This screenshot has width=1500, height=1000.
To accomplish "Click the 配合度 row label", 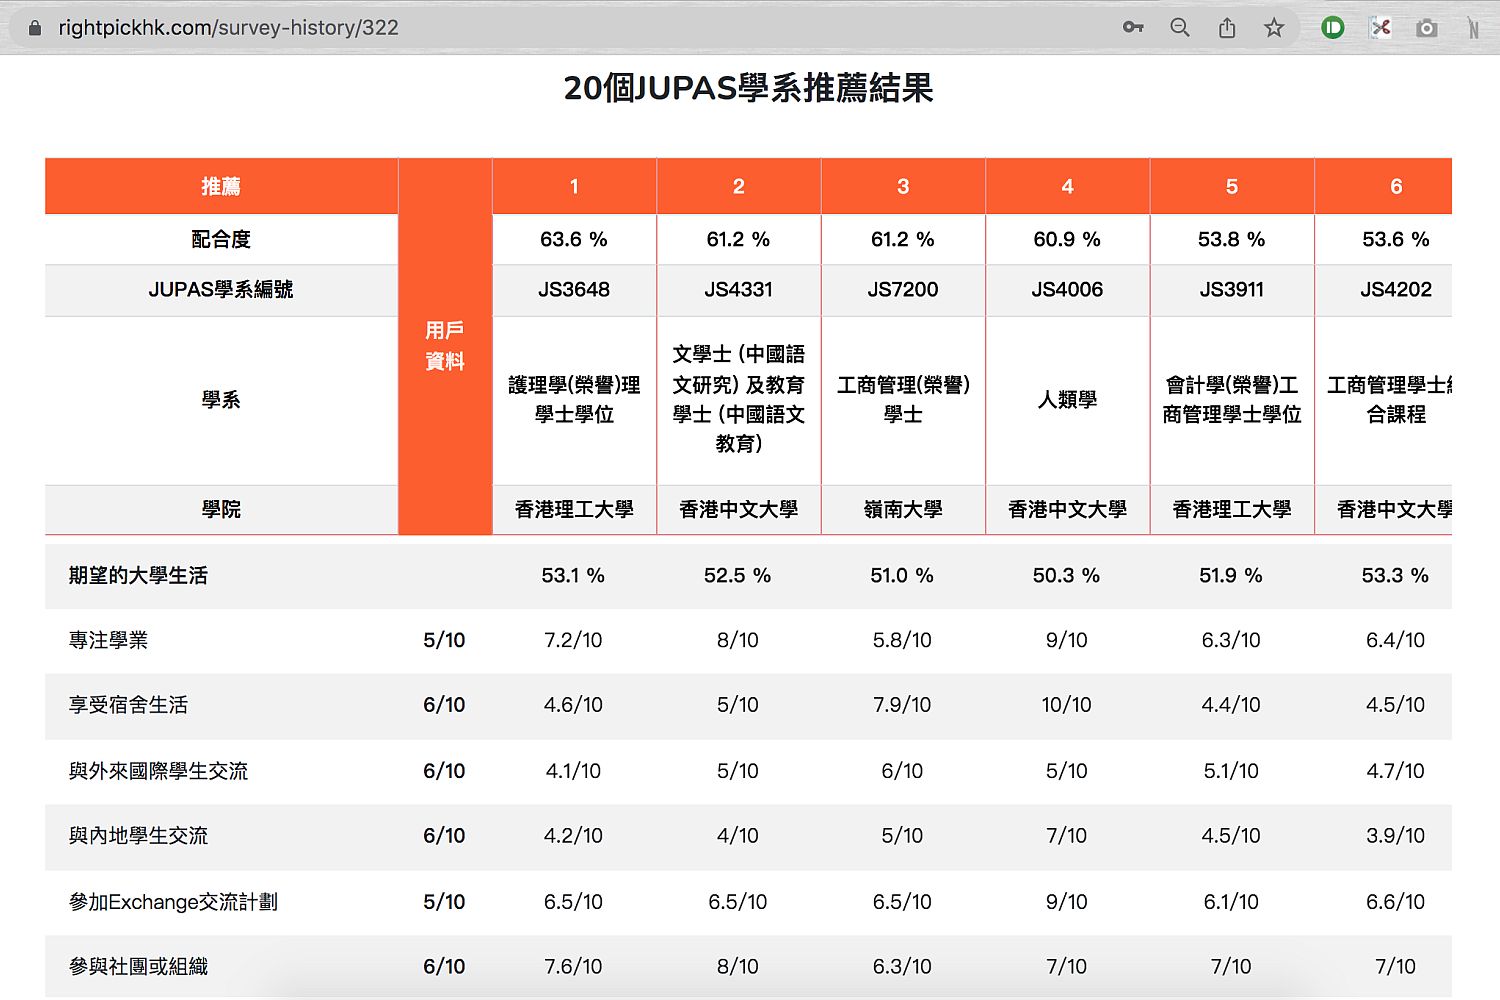I will [x=221, y=240].
